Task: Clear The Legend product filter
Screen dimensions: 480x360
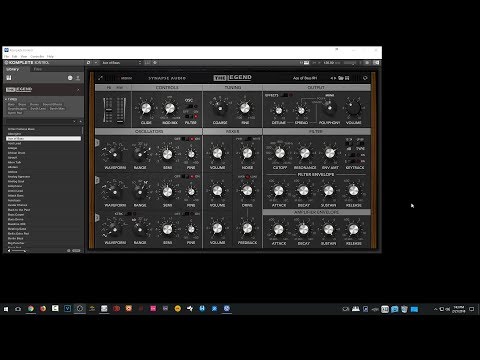Action: (x=79, y=89)
